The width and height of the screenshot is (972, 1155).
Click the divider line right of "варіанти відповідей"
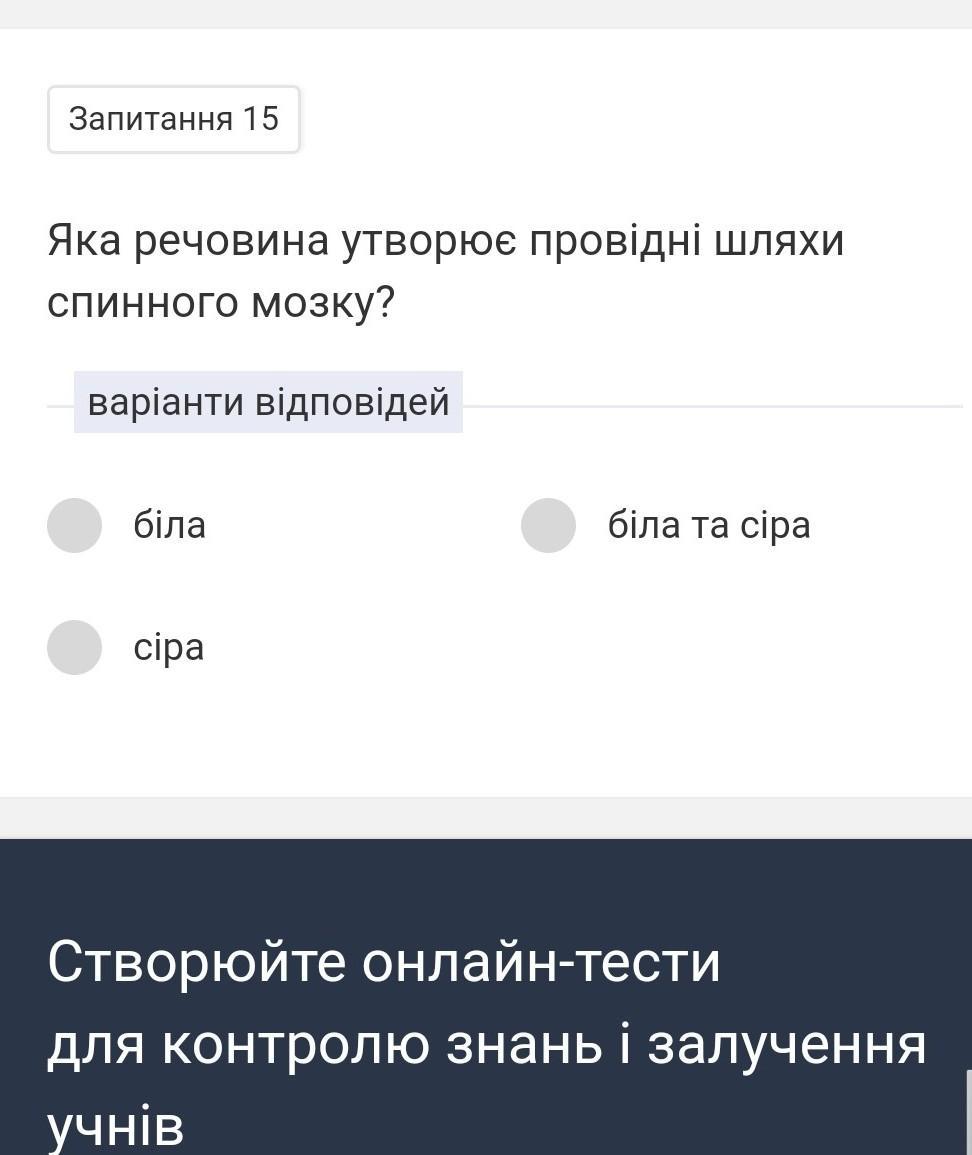tap(710, 406)
